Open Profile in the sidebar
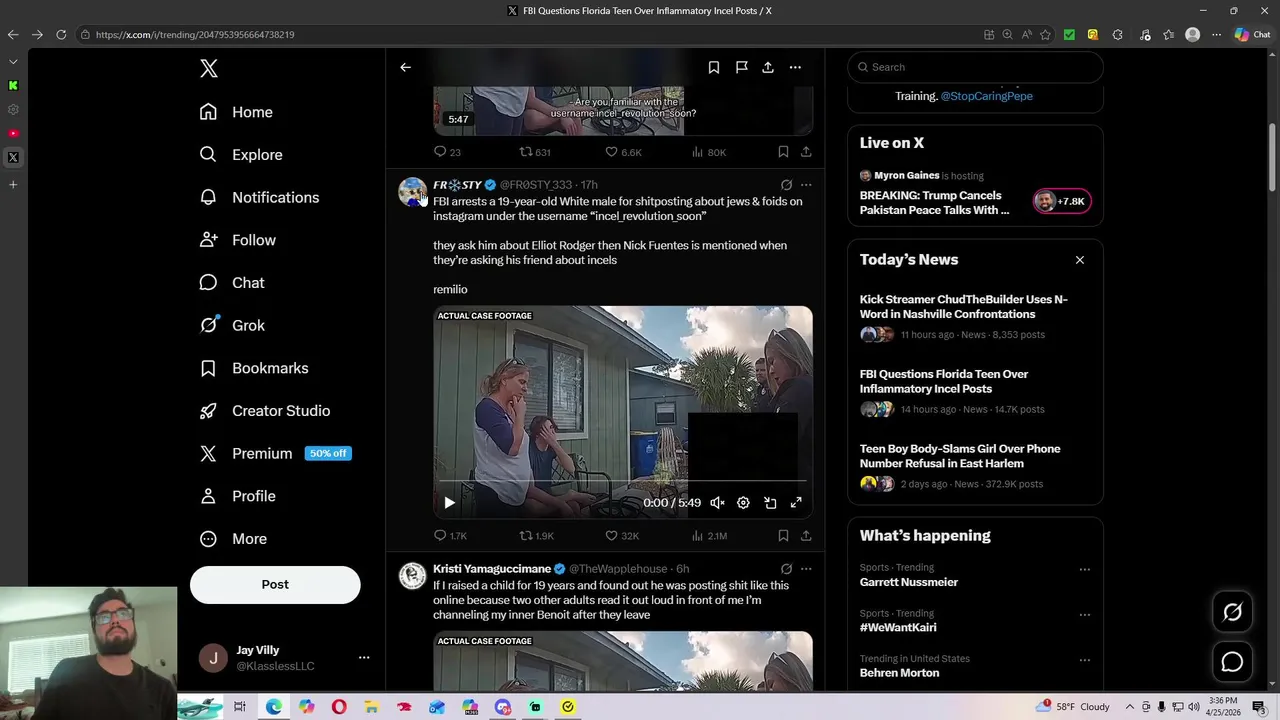1280x720 pixels. coord(238,496)
